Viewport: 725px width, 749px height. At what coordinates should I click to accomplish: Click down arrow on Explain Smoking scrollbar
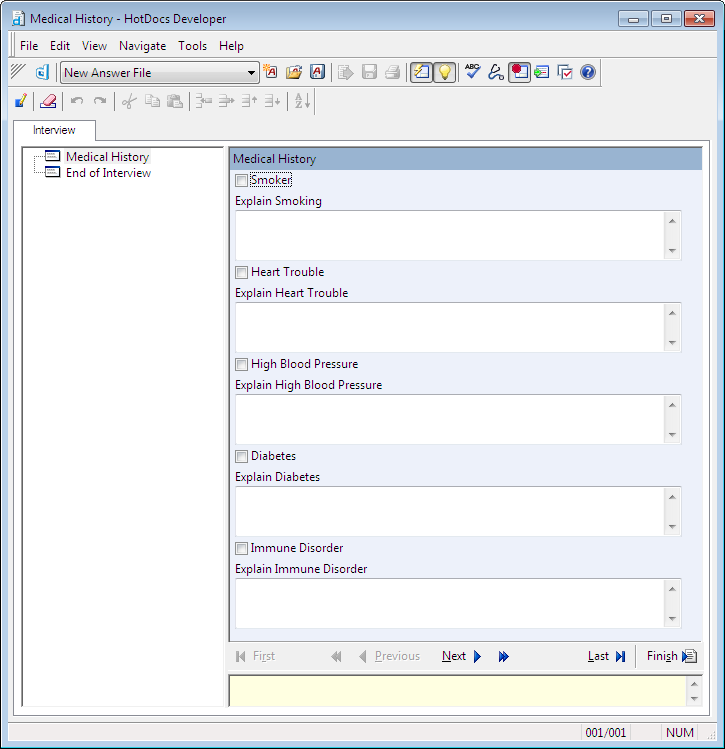tap(672, 251)
